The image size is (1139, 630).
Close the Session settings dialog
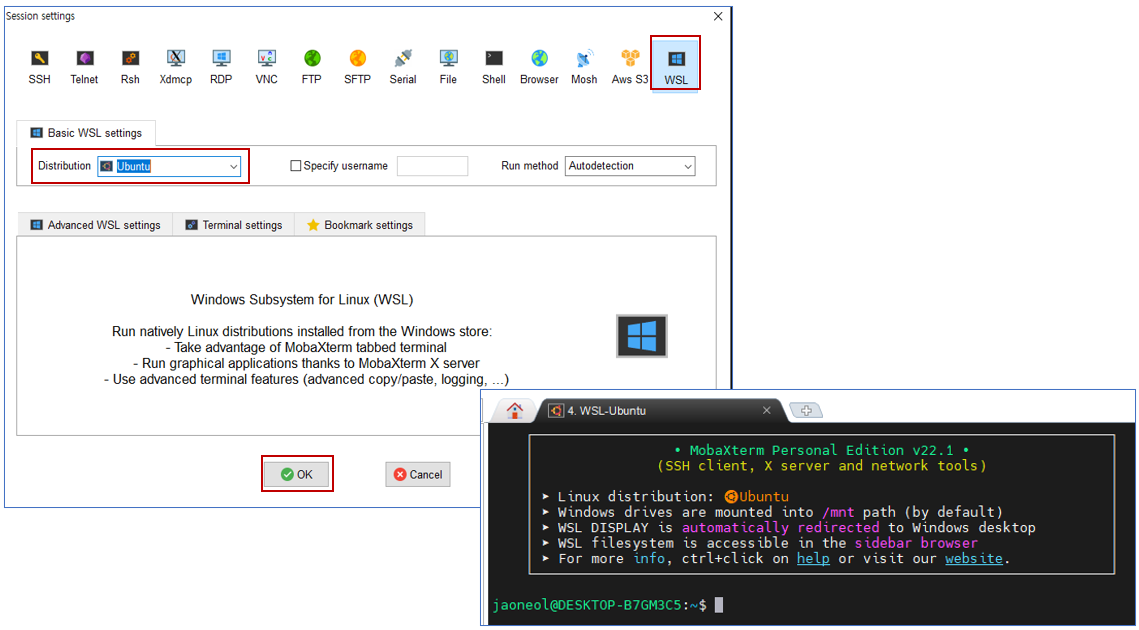click(718, 16)
